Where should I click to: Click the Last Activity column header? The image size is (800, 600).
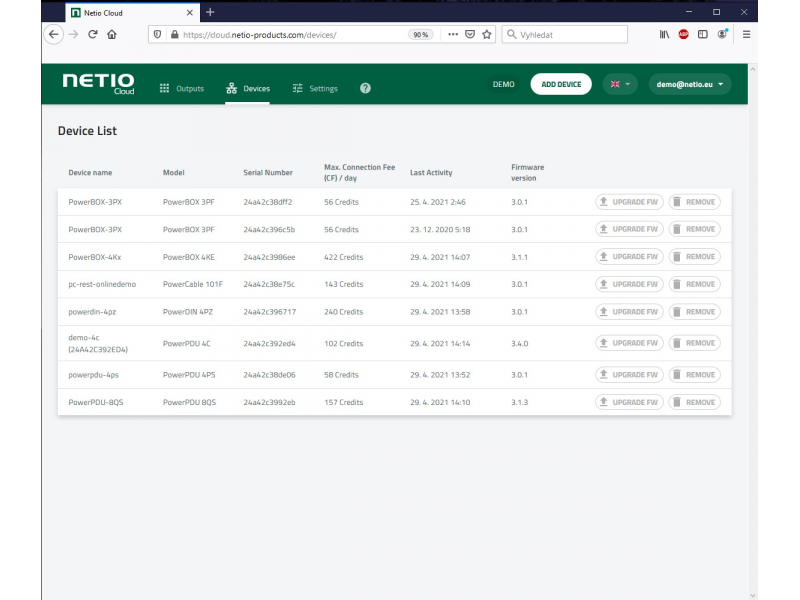431,172
